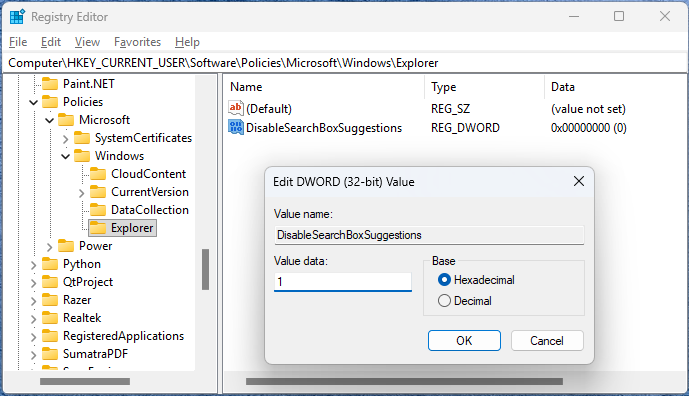Viewport: 689px width, 396px height.
Task: Click the Policies folder icon
Action: (50, 102)
